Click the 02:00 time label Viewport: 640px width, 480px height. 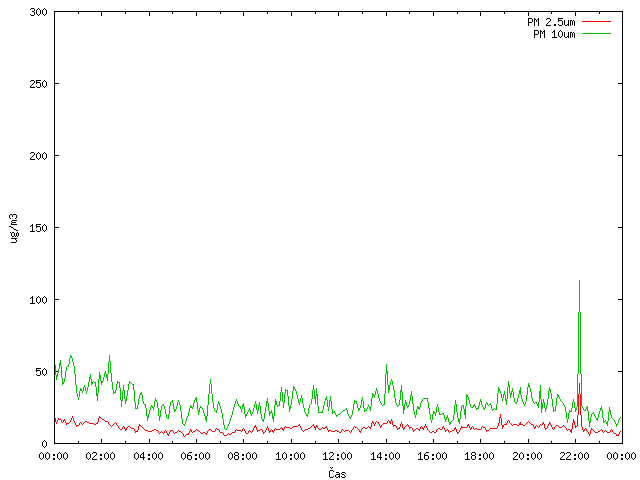(x=100, y=456)
